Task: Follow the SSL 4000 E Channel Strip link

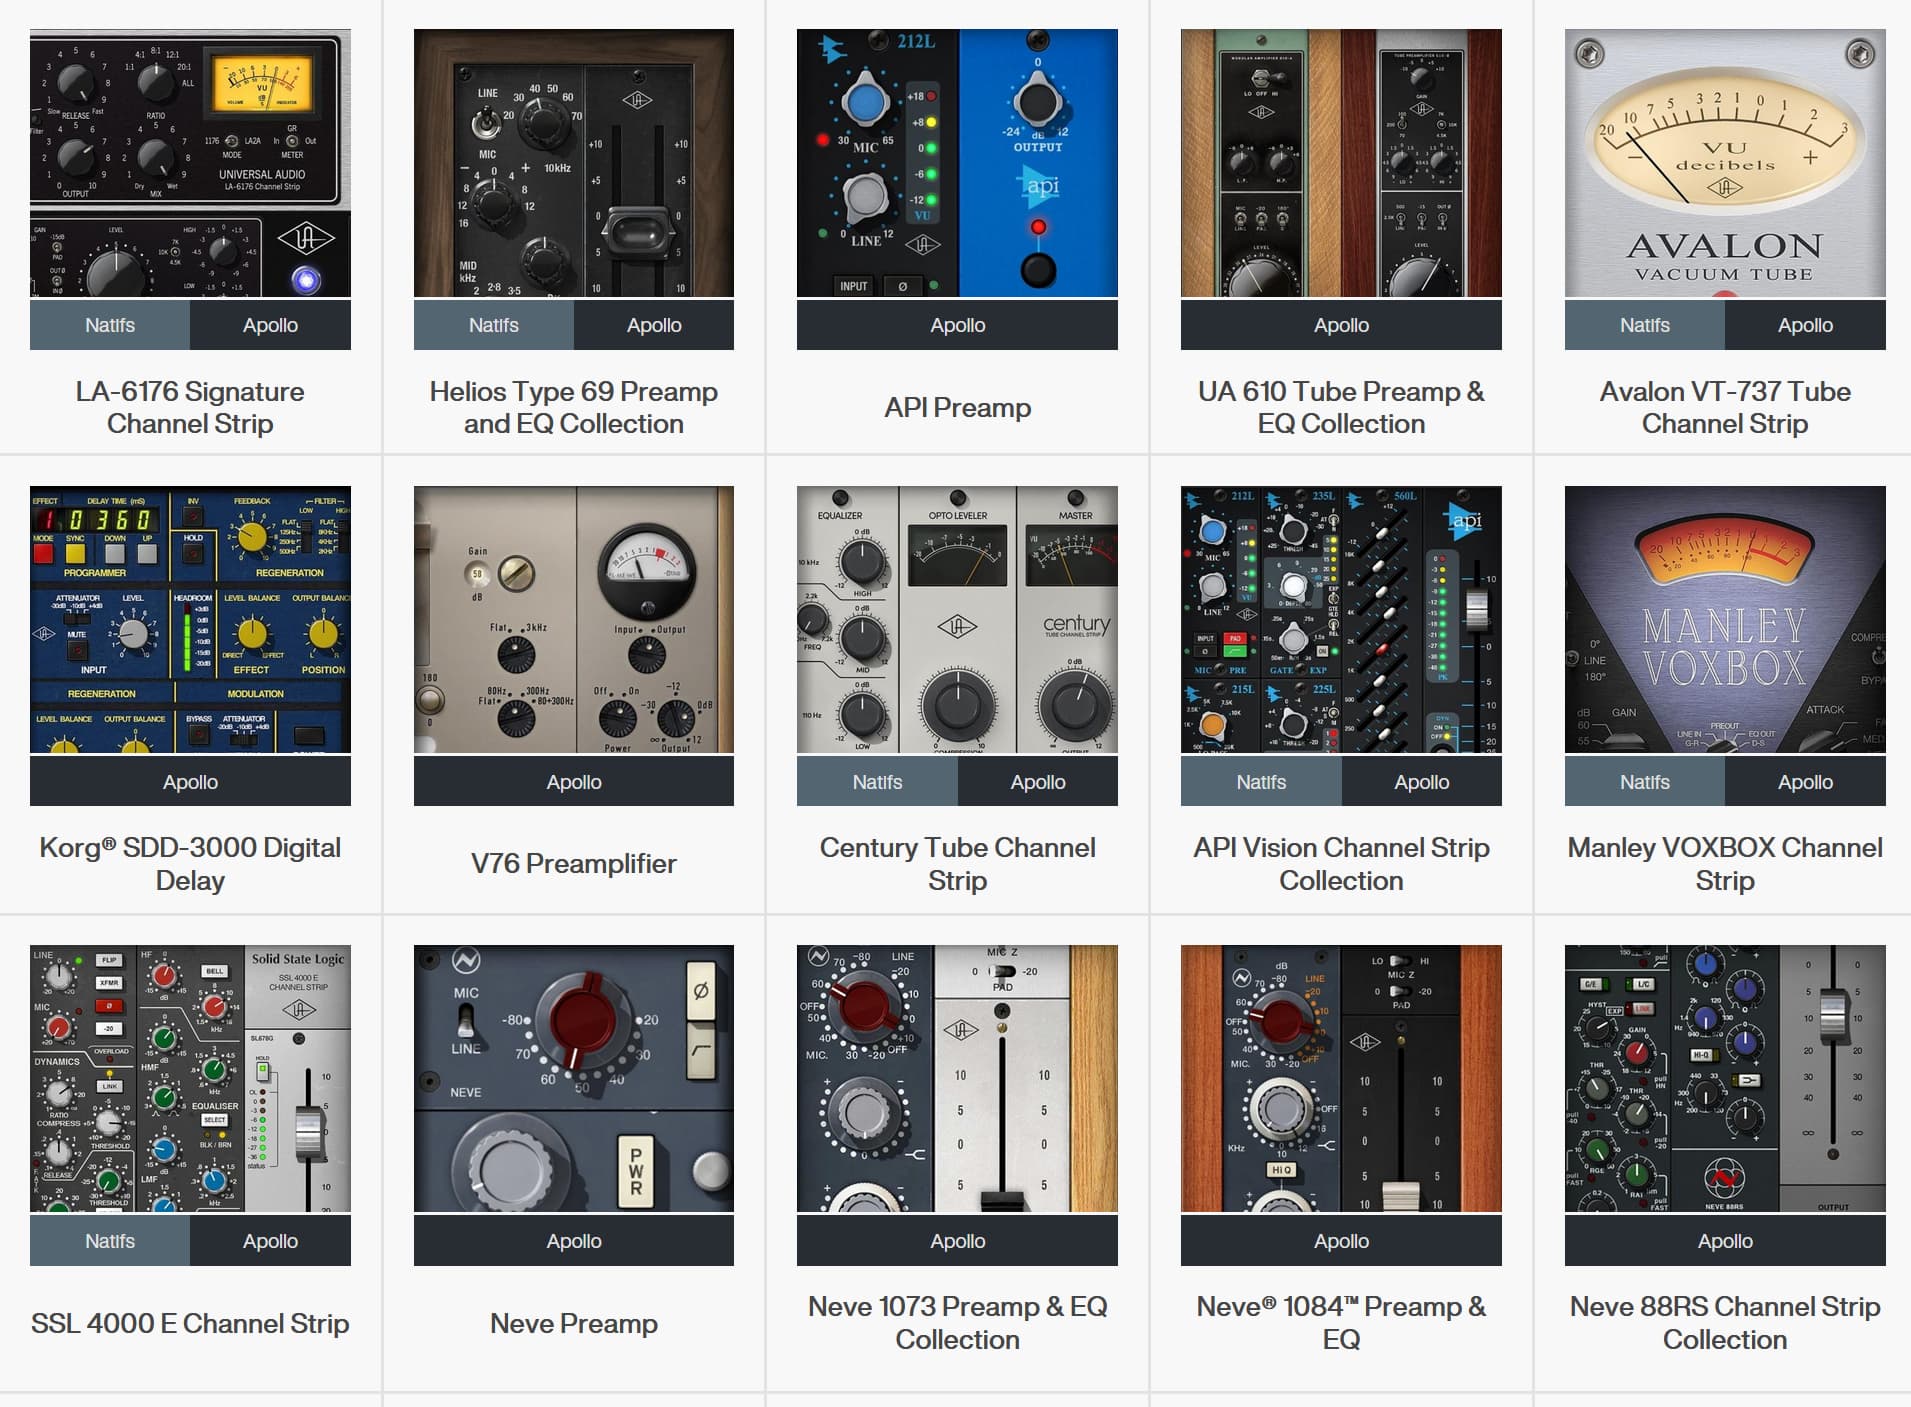Action: tap(190, 1323)
